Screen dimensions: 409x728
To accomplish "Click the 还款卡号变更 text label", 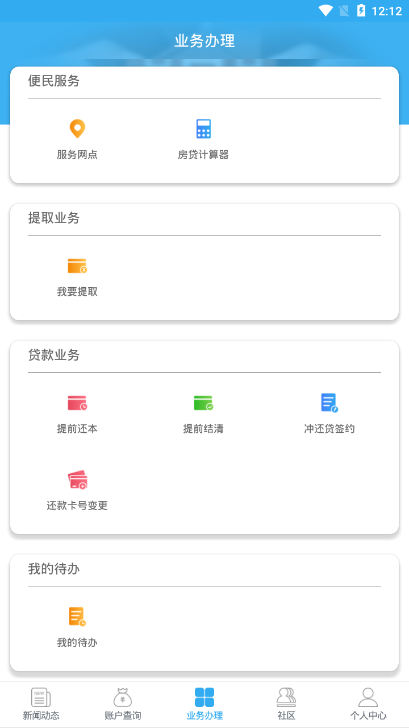I will coord(77,505).
